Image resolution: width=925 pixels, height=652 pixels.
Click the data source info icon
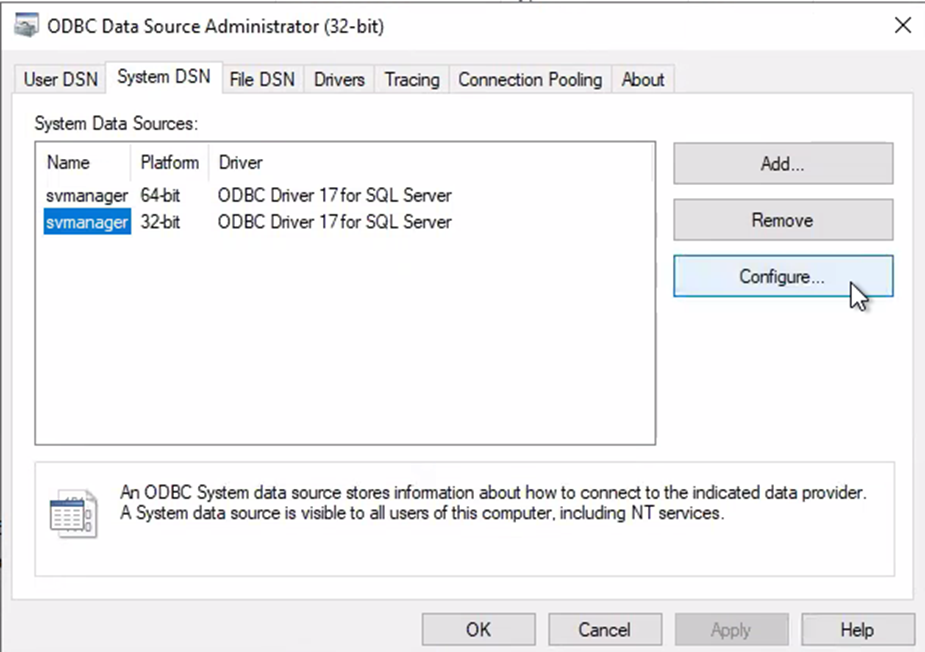73,515
